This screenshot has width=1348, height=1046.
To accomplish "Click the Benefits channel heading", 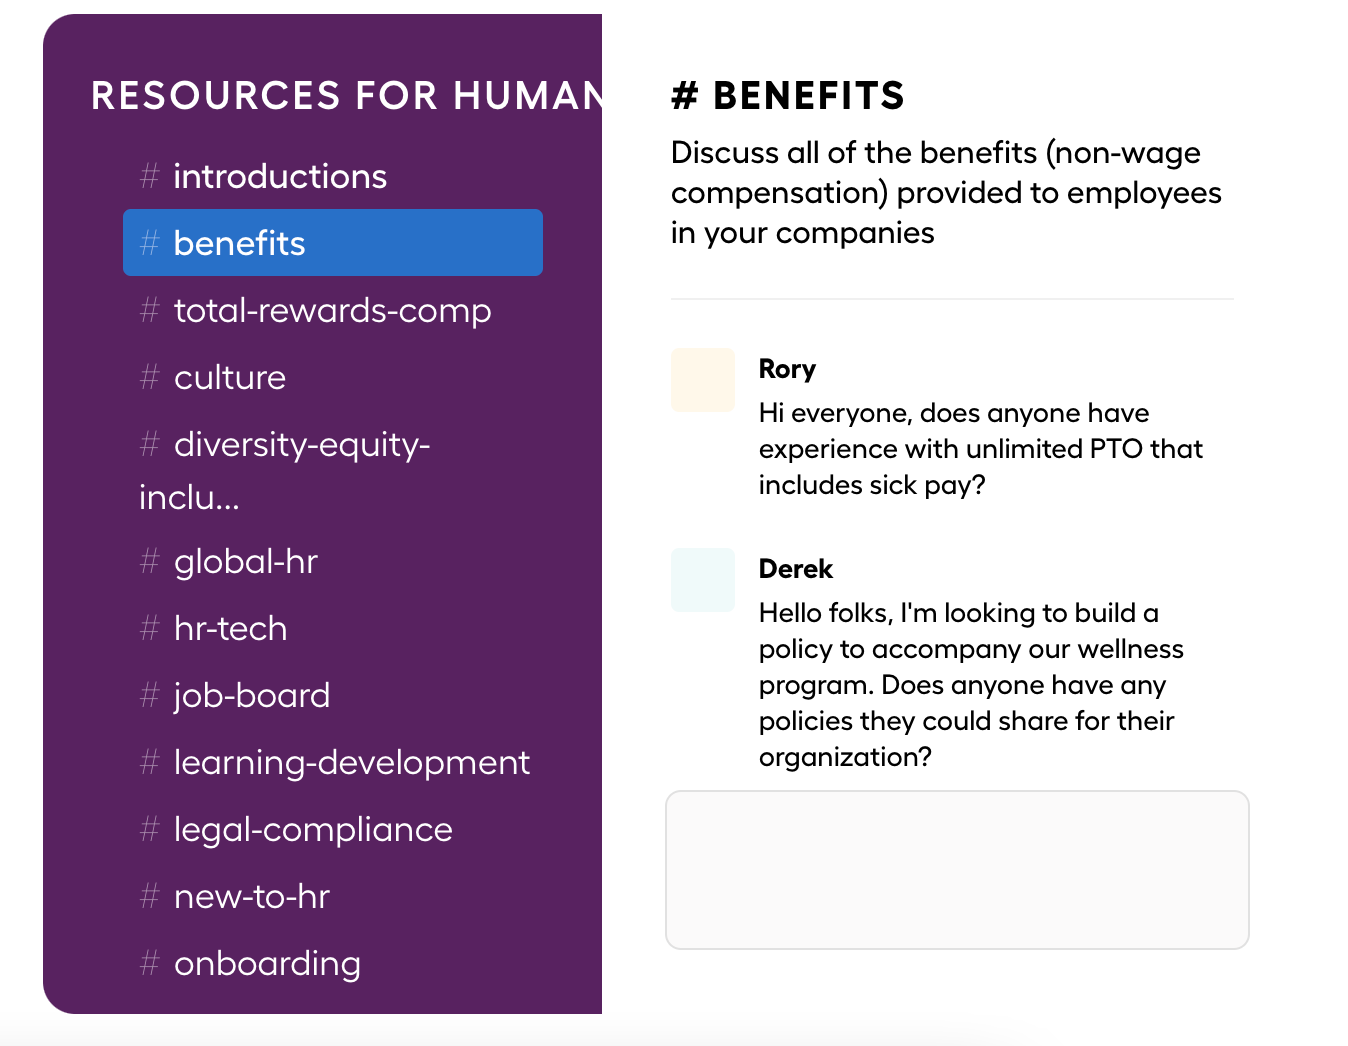I will (788, 96).
